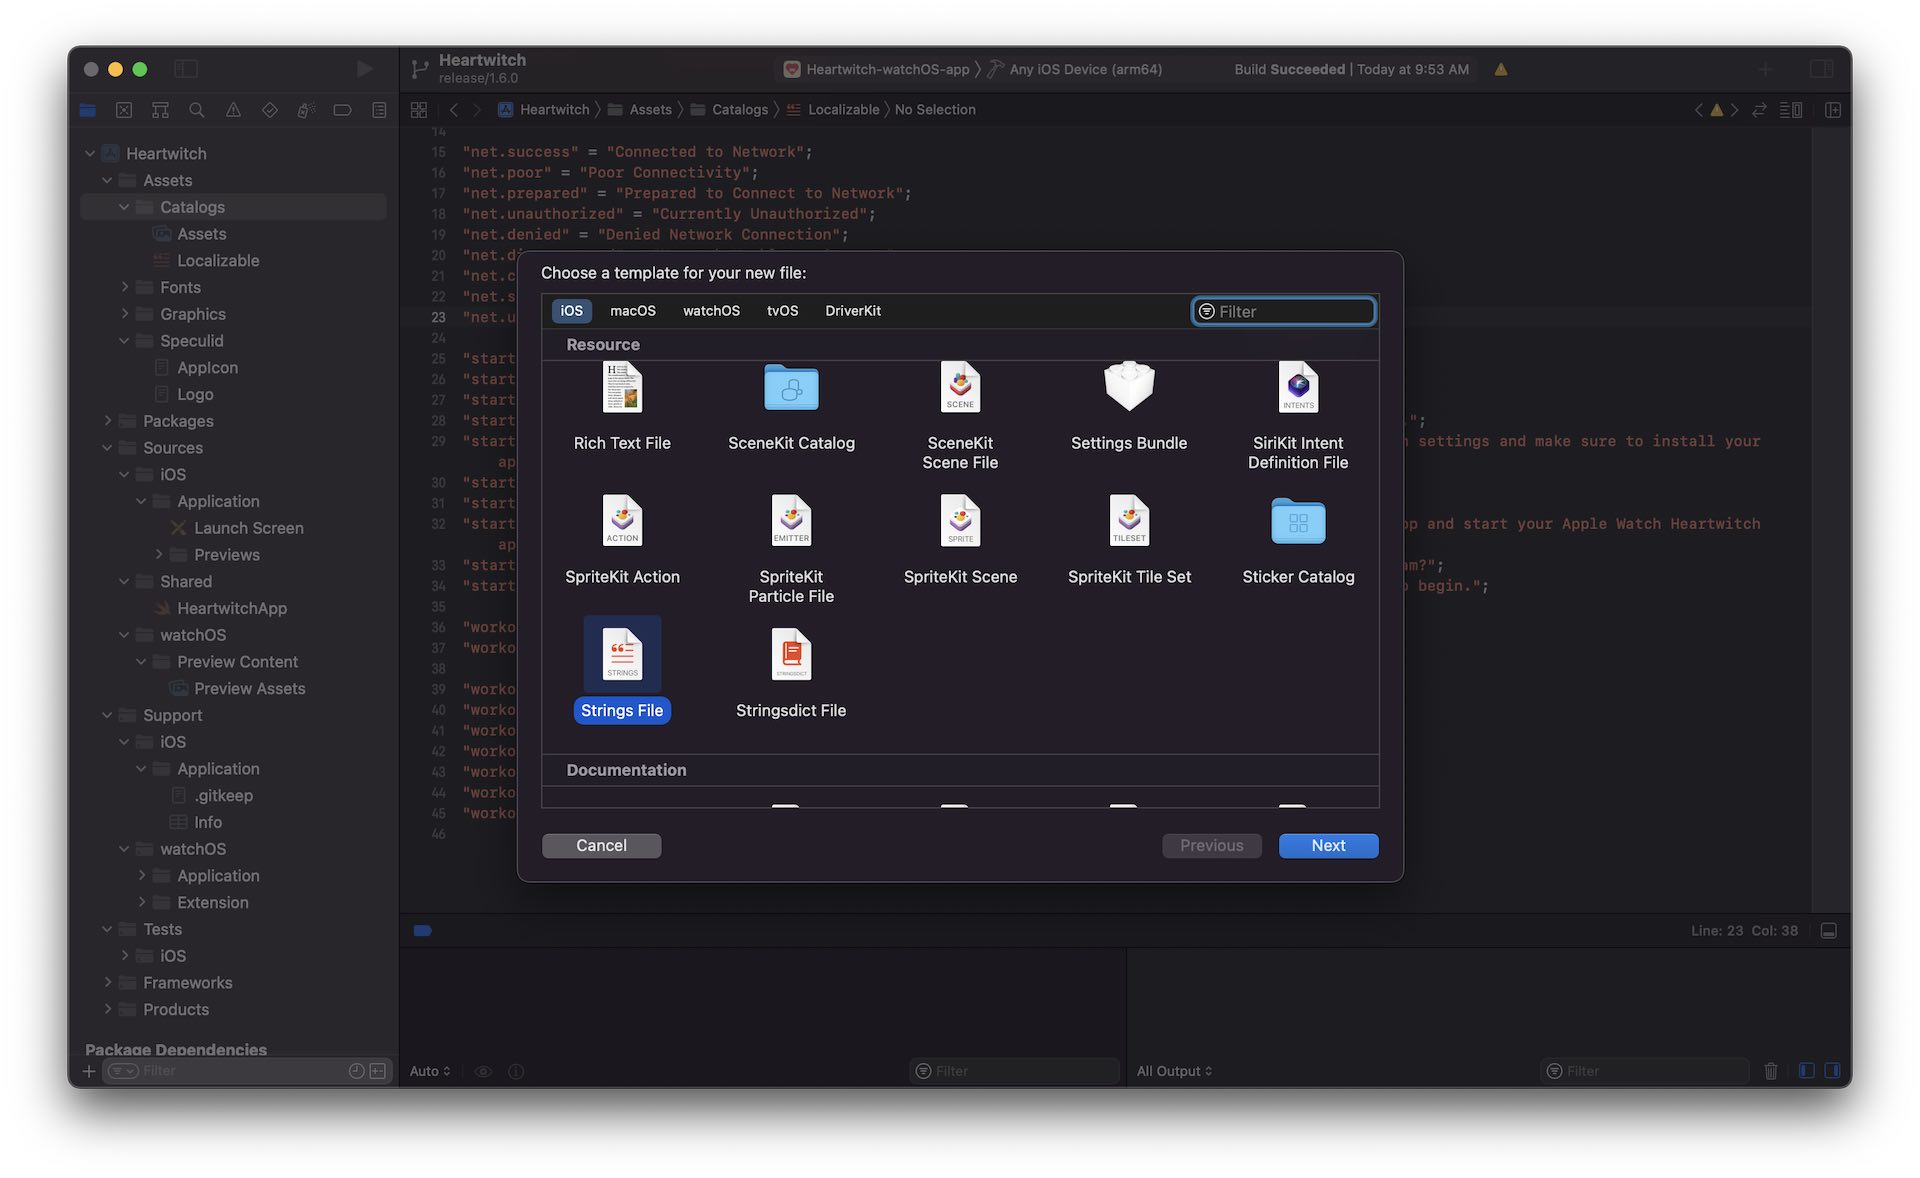Toggle the left navigator sidebar
The image size is (1920, 1178).
[x=186, y=69]
